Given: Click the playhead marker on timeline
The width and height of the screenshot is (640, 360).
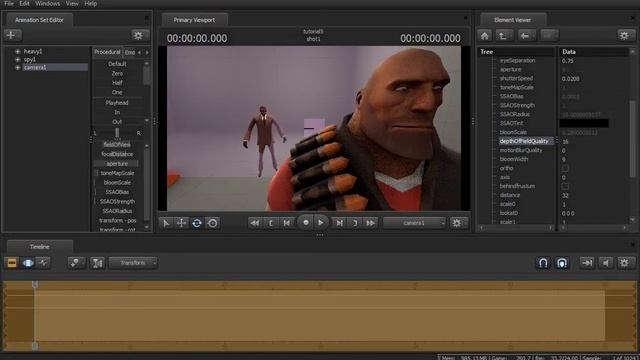Looking at the screenshot, I should click(x=35, y=284).
